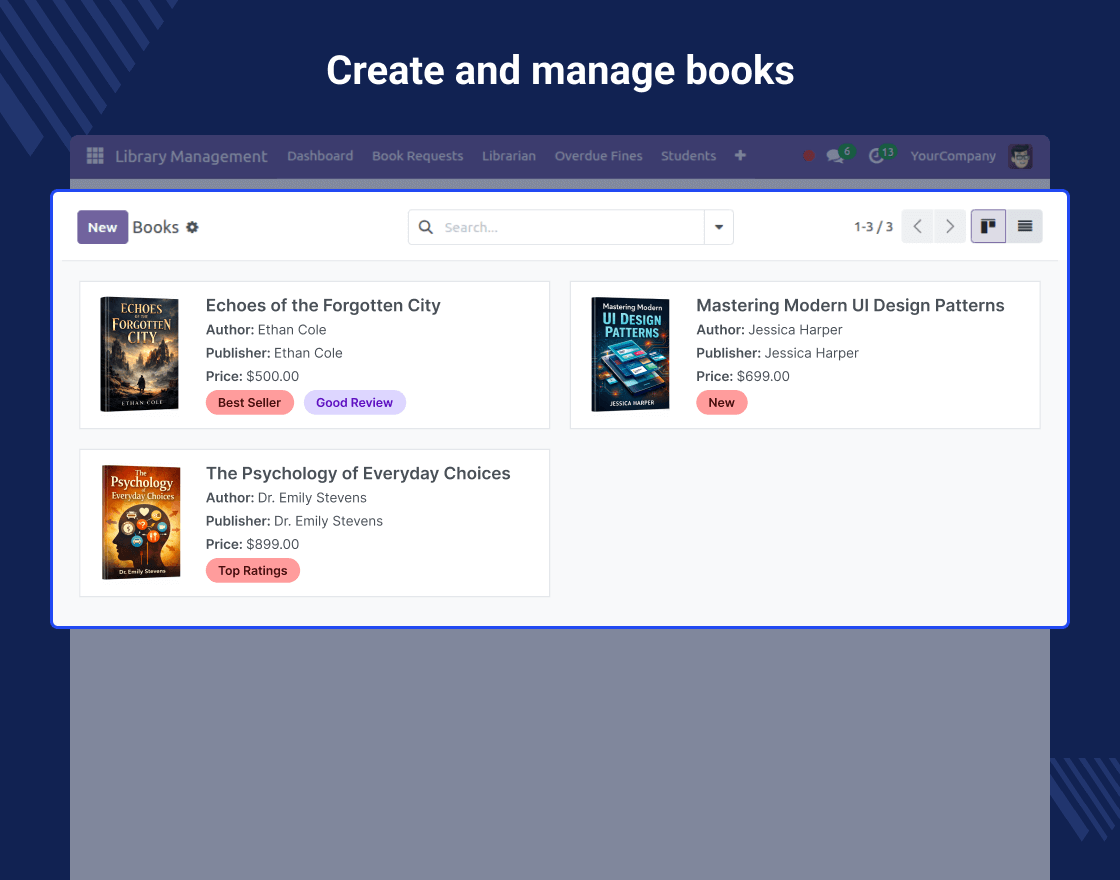The height and width of the screenshot is (880, 1120).
Task: Go to previous page of books
Action: 918,226
